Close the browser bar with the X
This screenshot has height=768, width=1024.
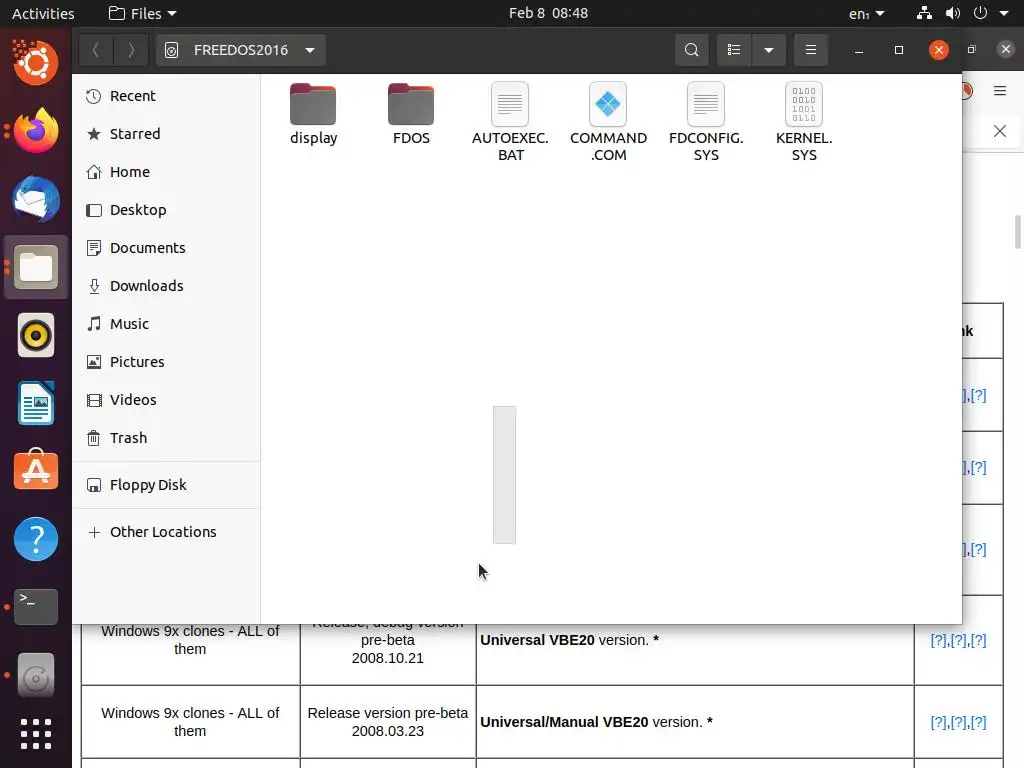tap(1000, 131)
